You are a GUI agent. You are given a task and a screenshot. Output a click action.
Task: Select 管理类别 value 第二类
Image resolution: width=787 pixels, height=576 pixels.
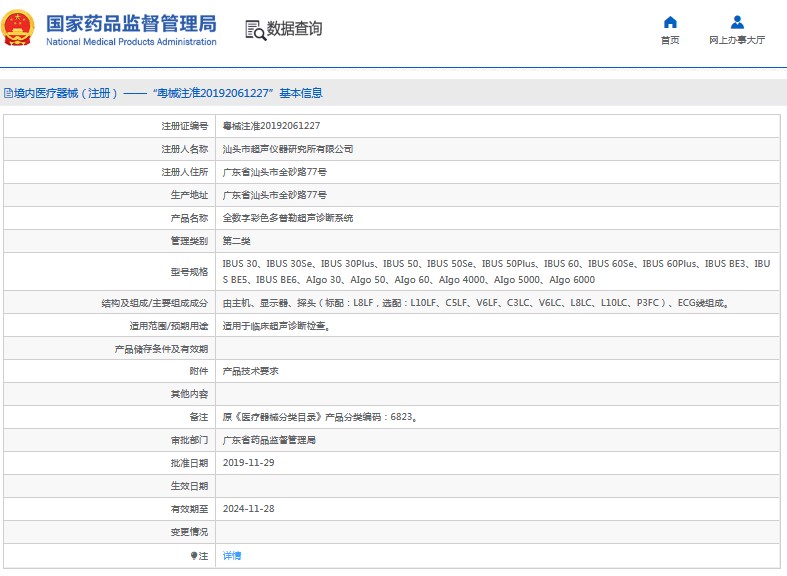[236, 241]
